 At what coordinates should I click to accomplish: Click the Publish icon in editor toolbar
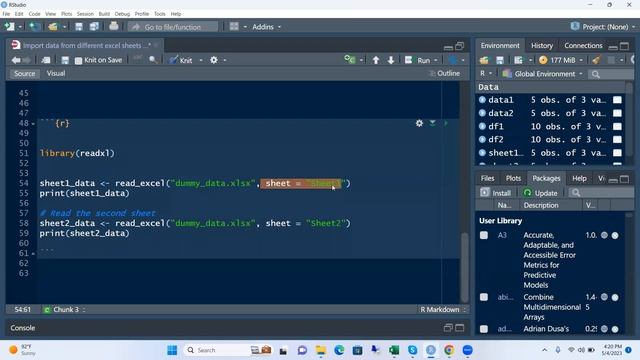(x=452, y=60)
